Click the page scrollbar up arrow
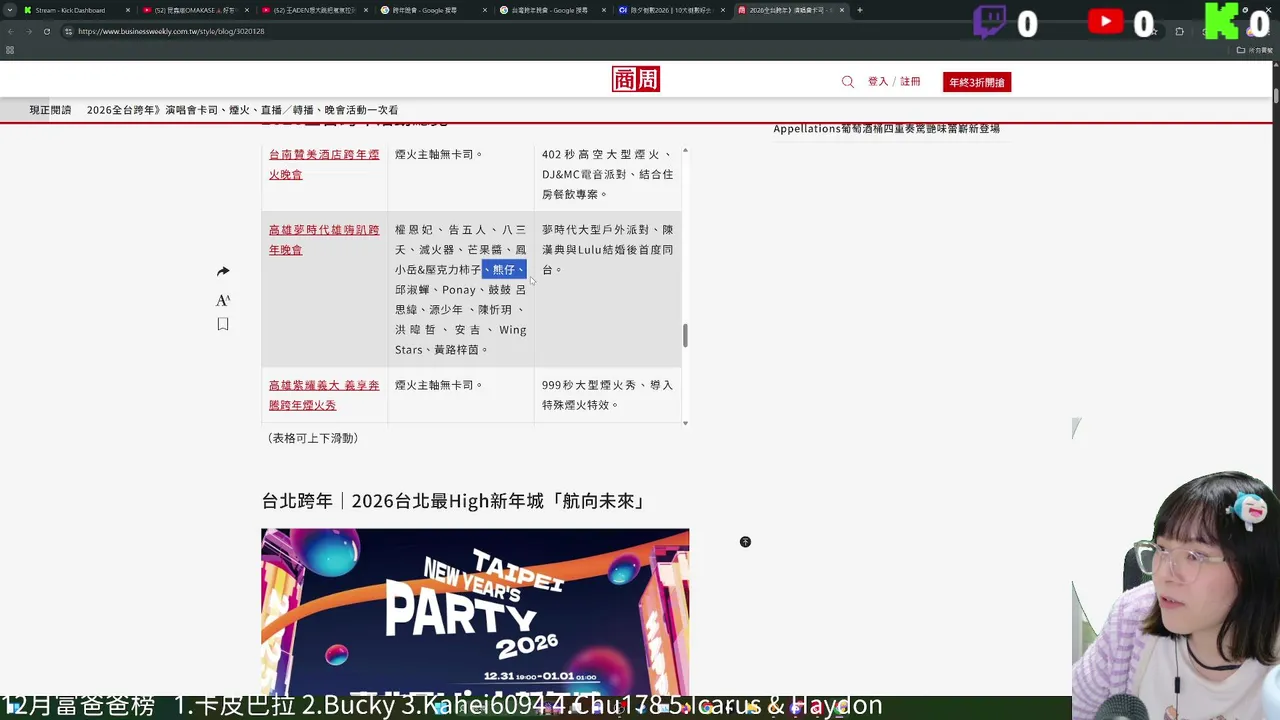 click(1276, 66)
